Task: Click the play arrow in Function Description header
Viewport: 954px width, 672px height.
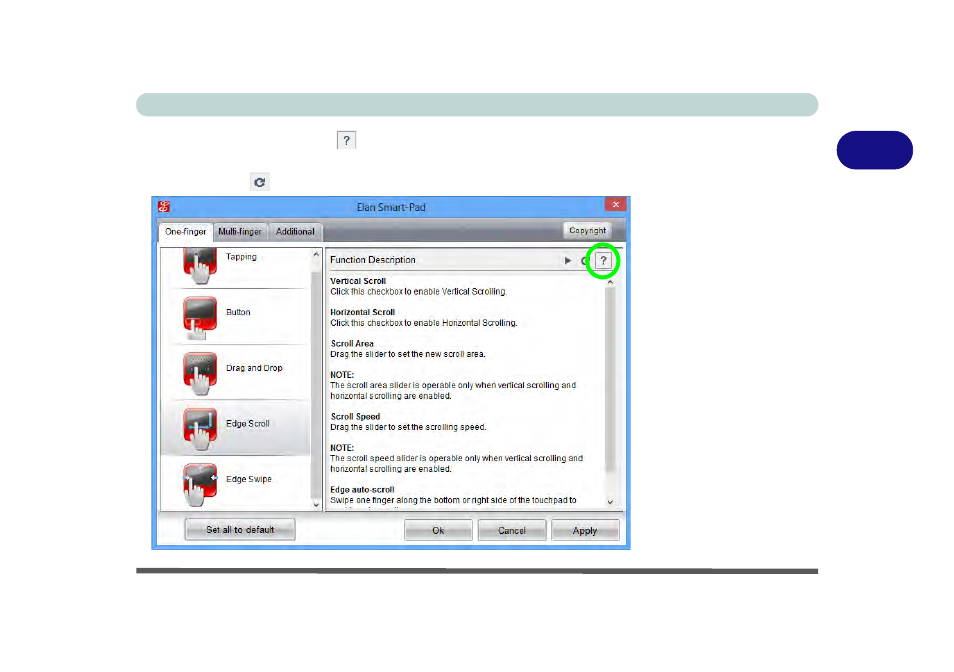Action: (568, 260)
